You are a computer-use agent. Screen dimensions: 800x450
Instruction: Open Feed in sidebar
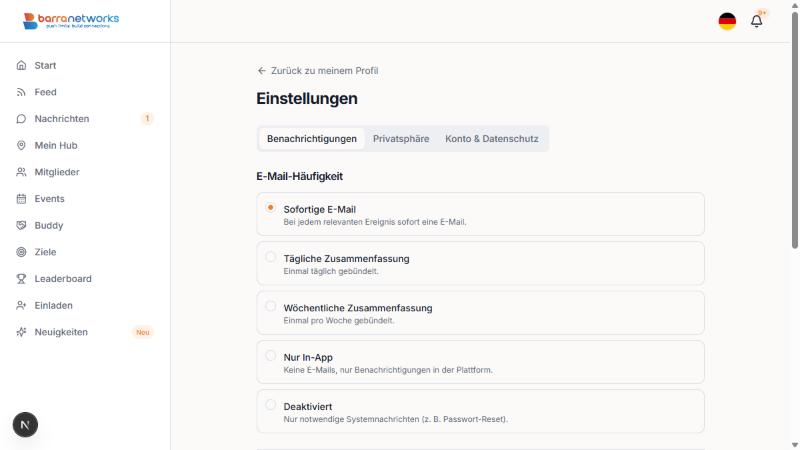[x=85, y=92]
